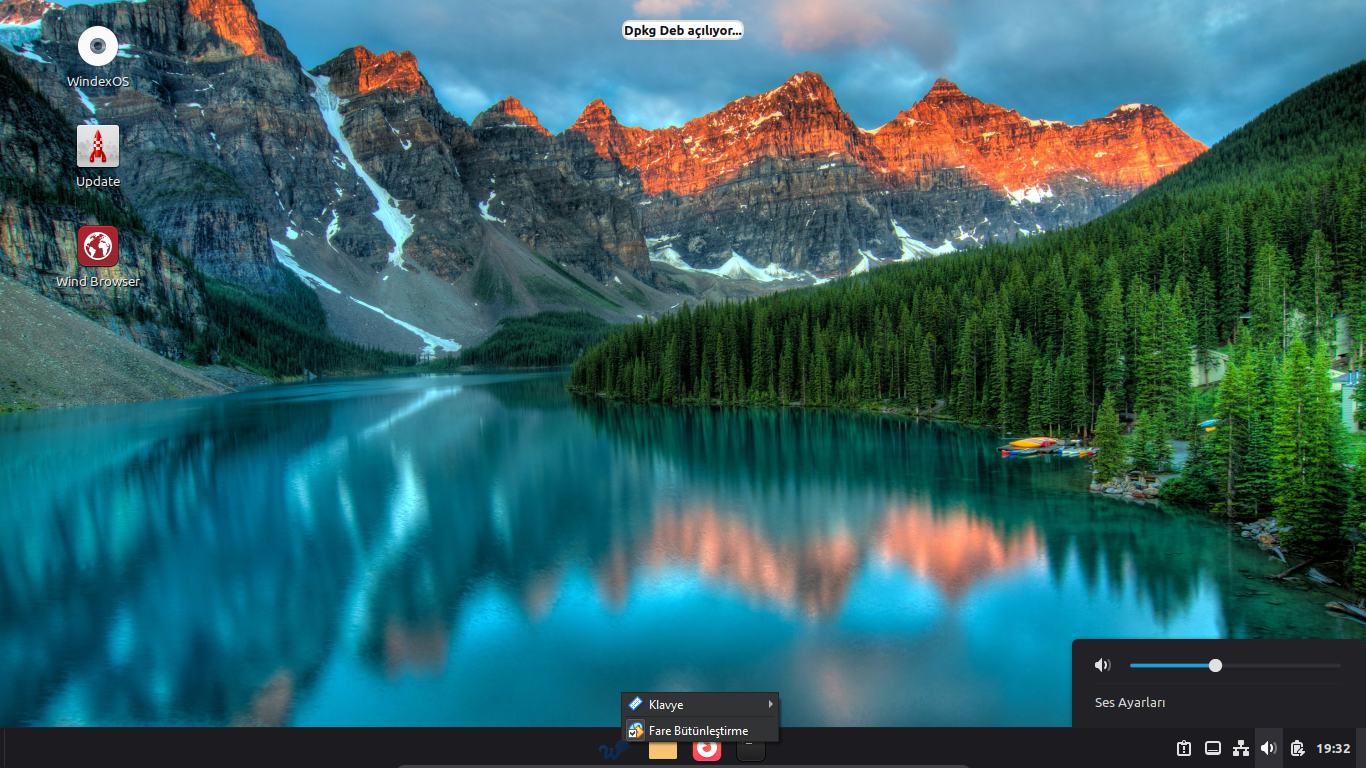Screen dimensions: 1366x768
Task: Click the W launcher icon in taskbar
Action: (613, 751)
